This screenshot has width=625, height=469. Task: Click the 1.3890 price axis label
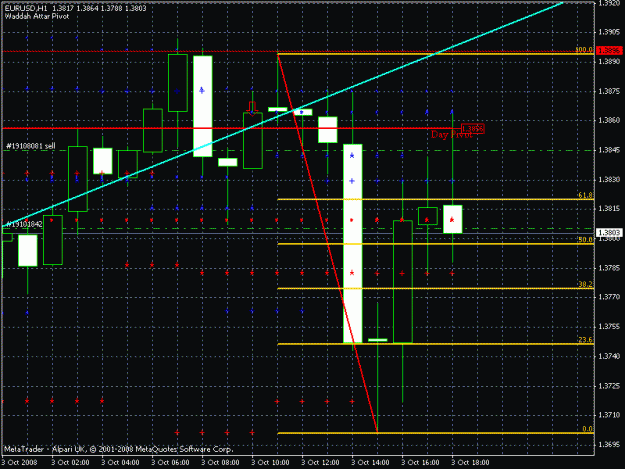609,62
